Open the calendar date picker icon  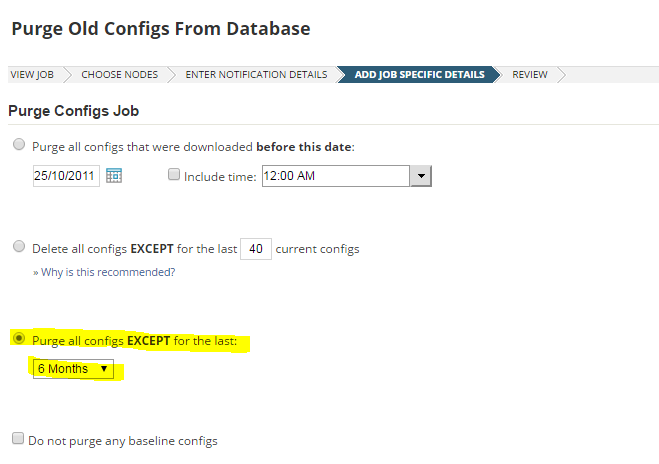coord(114,175)
